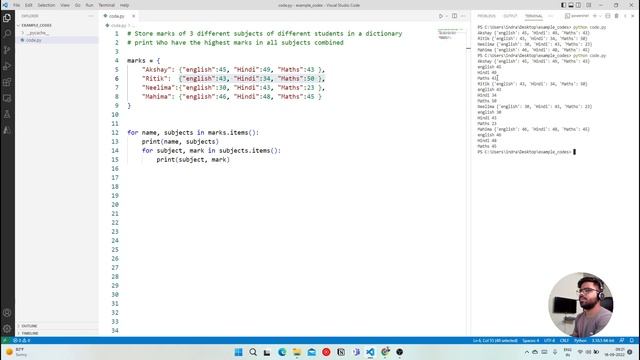Switch to the PROBLEMS panel tab
Viewport: 640px width, 360px height.
pyautogui.click(x=486, y=16)
